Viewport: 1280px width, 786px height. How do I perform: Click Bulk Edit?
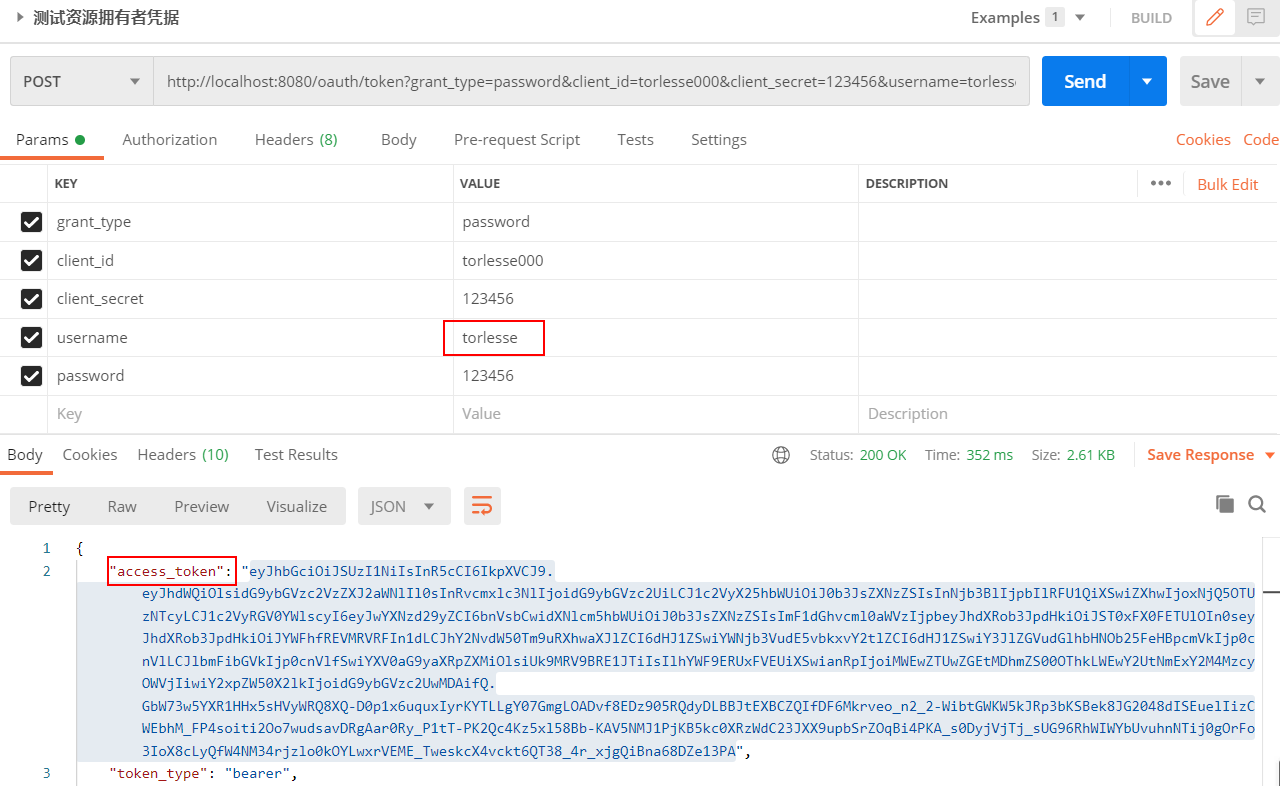(x=1227, y=184)
